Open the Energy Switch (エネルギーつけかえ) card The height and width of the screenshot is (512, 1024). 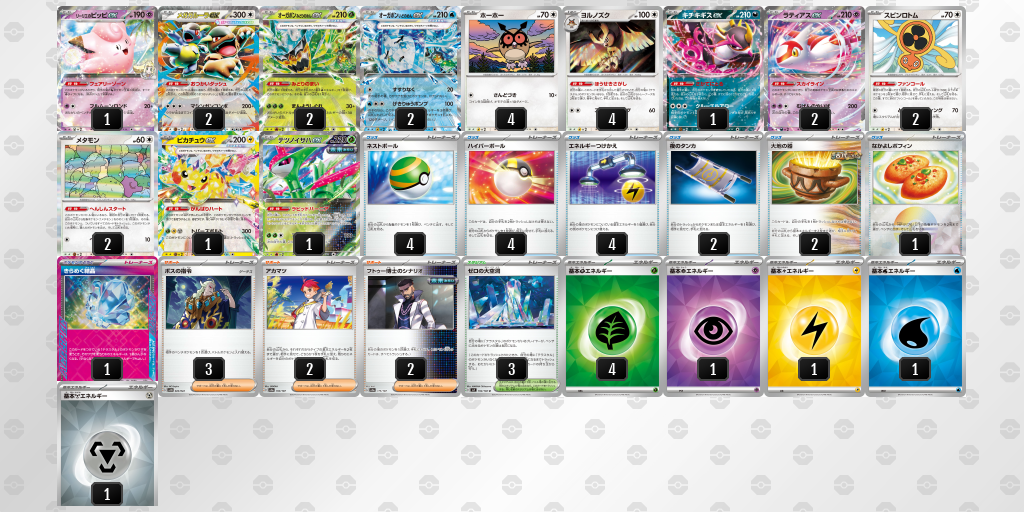pyautogui.click(x=612, y=194)
